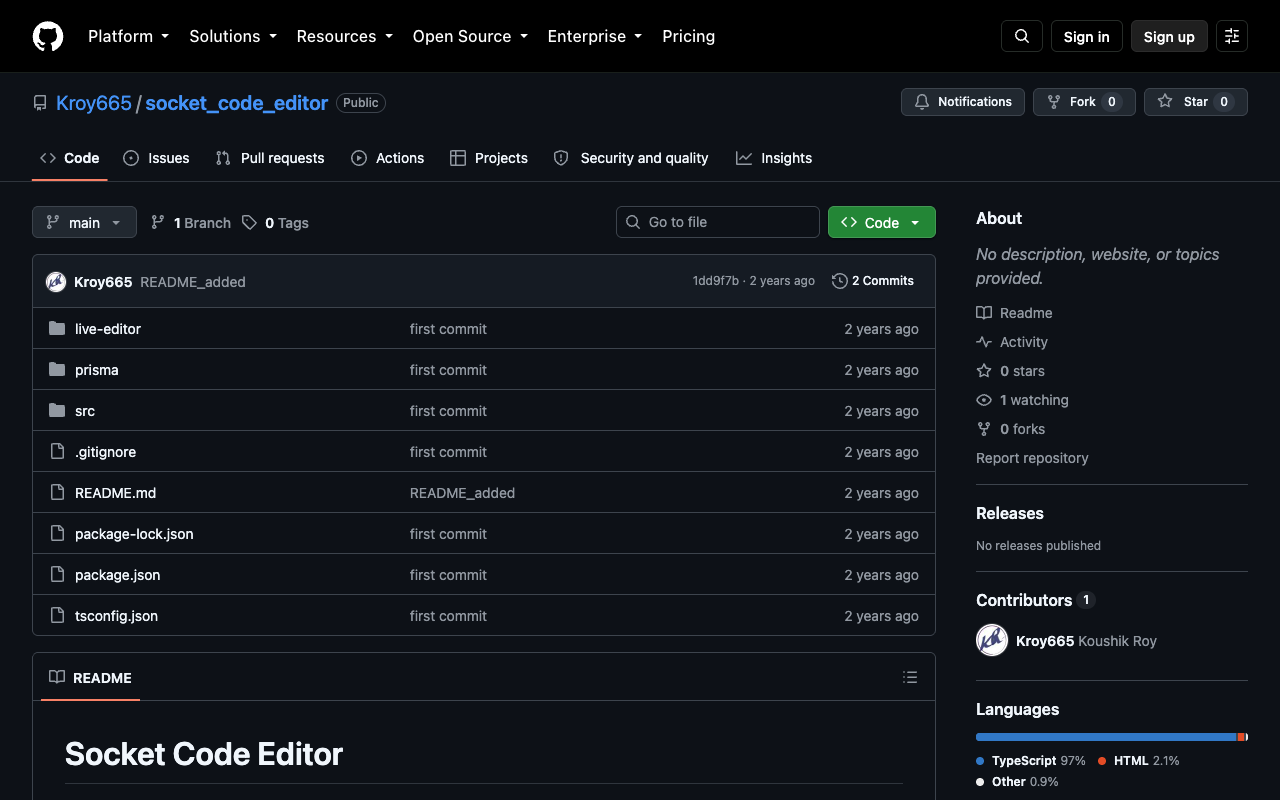
Task: Open the Kroy665 owner link
Action: [94, 103]
